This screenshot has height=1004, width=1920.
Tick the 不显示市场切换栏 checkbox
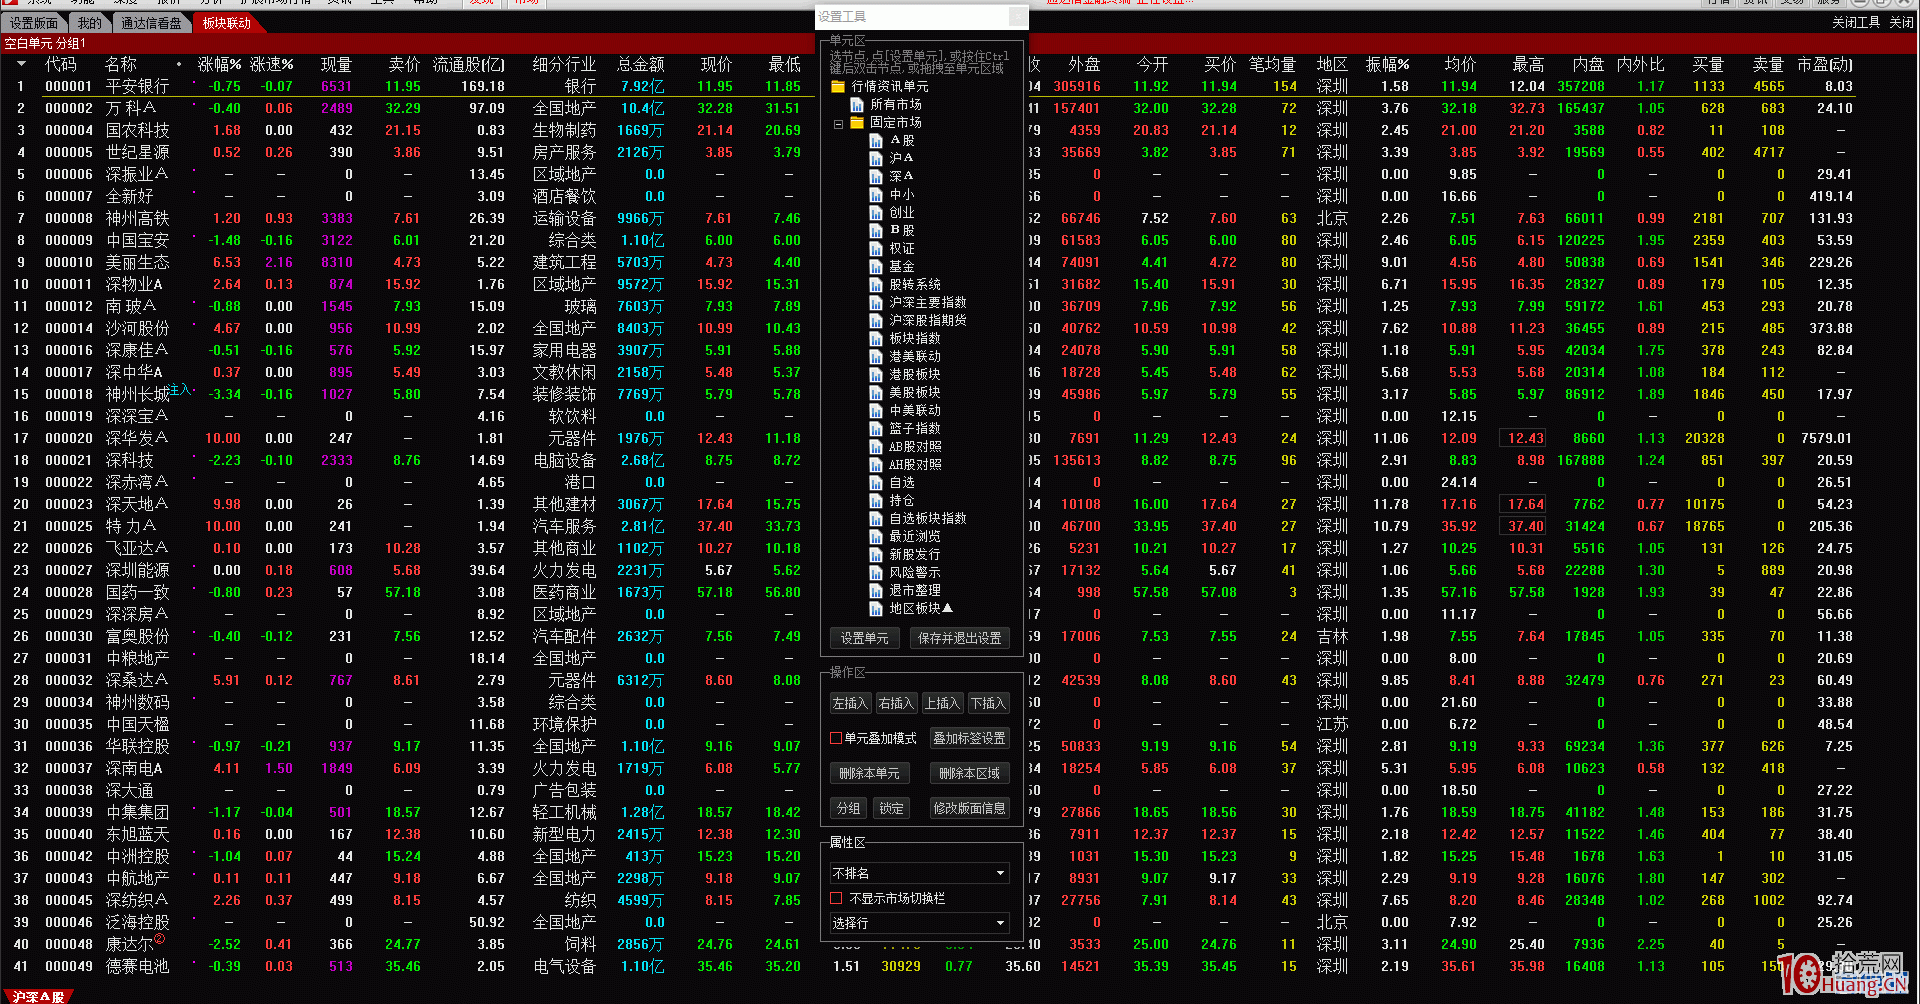[x=836, y=898]
